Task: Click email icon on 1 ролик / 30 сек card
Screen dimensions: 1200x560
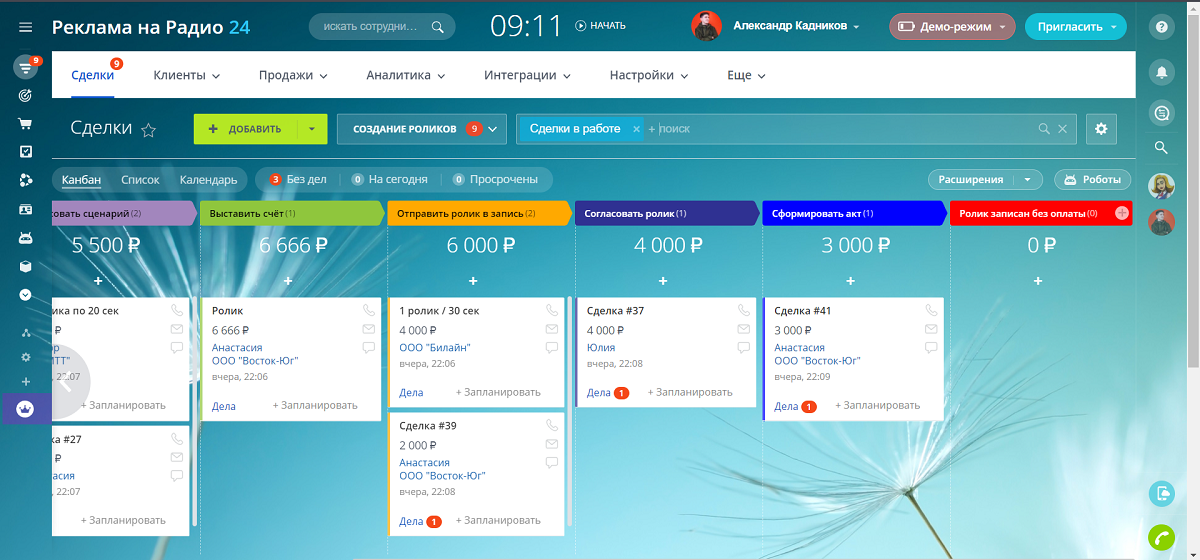Action: (551, 329)
